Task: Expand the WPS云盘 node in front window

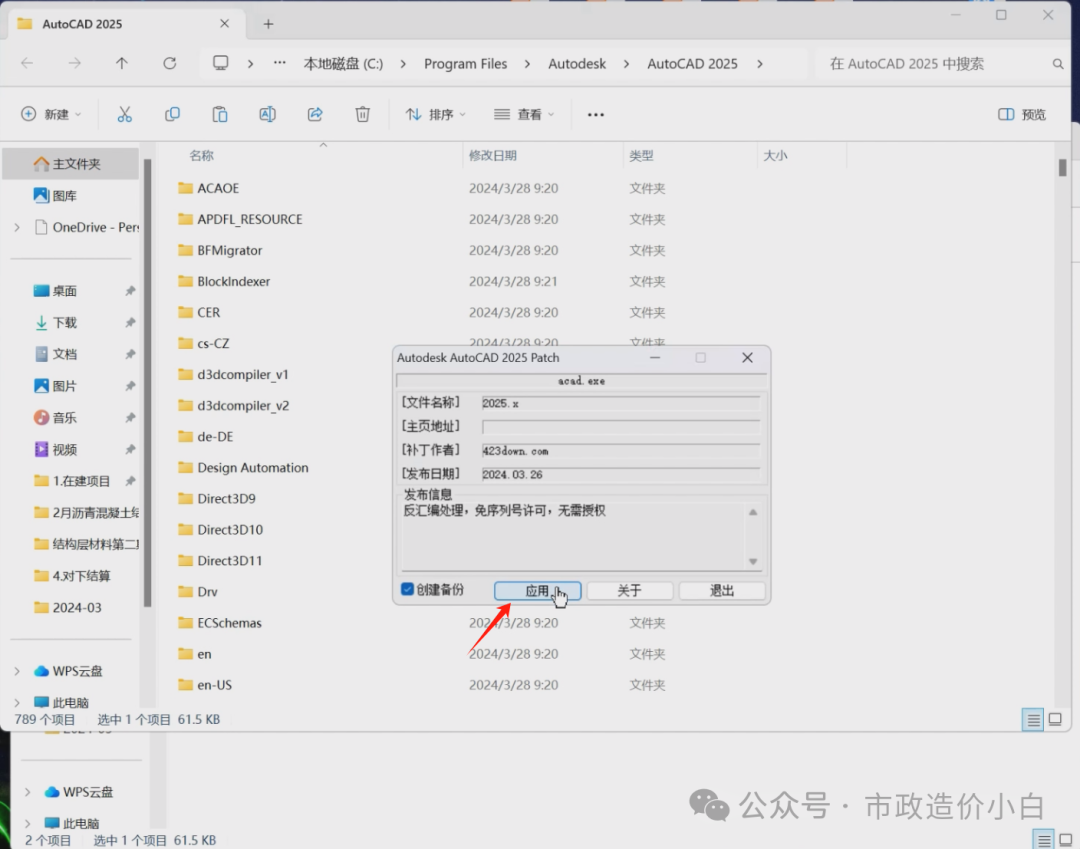Action: point(17,671)
